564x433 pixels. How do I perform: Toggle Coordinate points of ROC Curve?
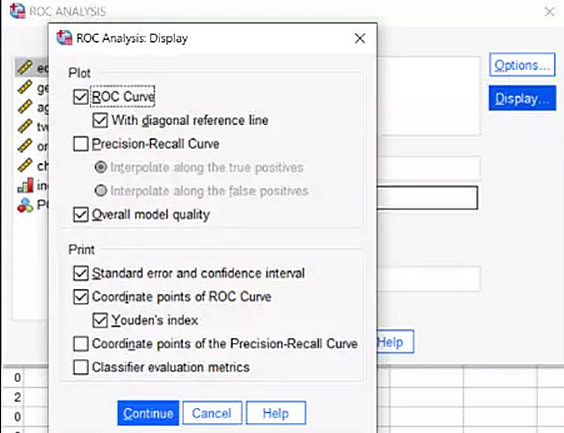(81, 297)
